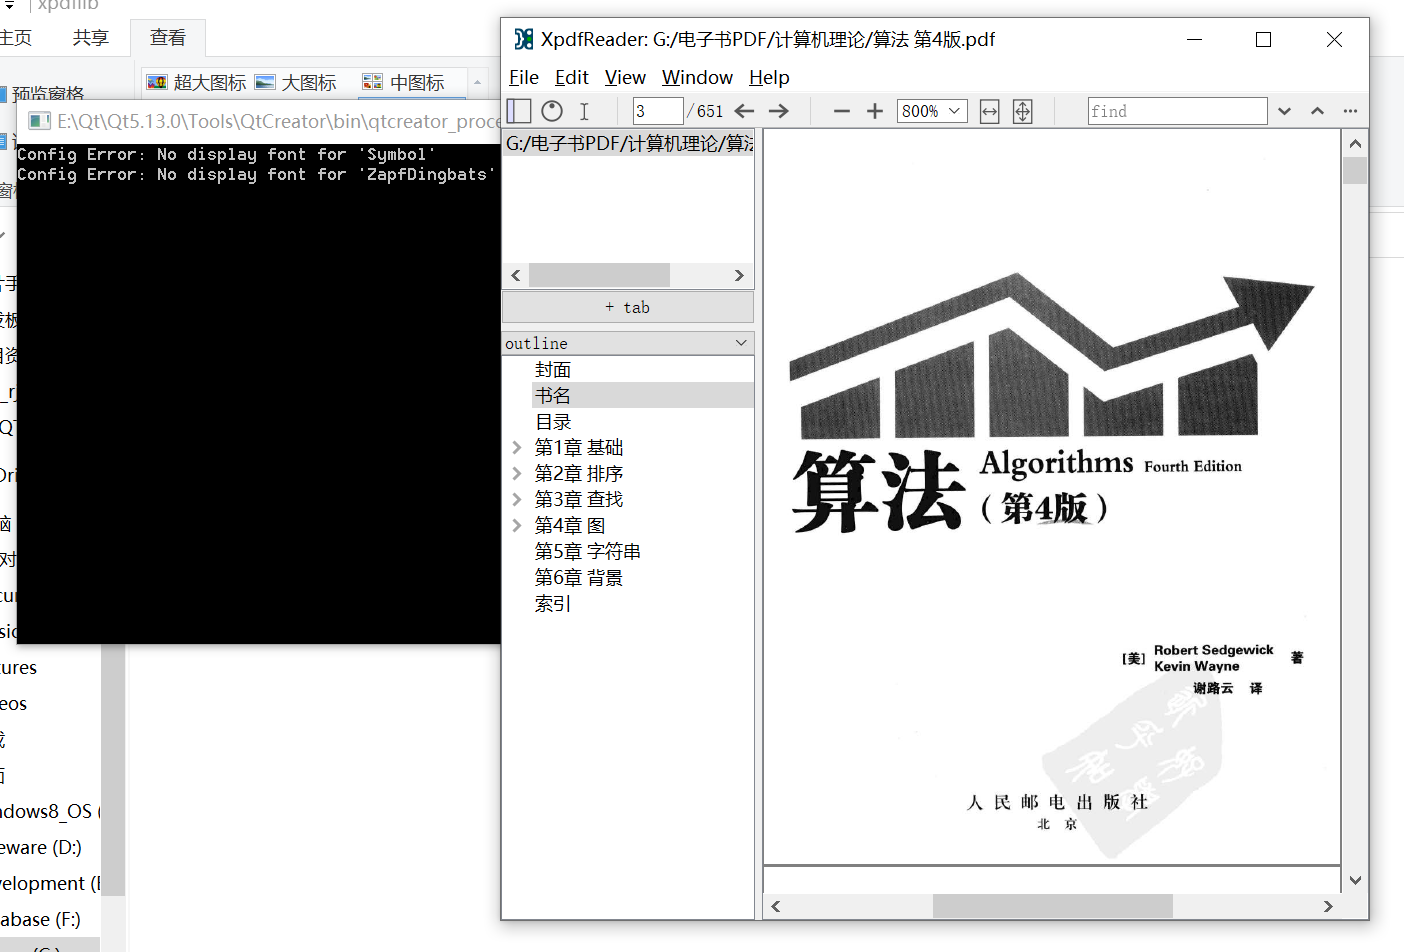Zoom out using the minus icon

841,111
